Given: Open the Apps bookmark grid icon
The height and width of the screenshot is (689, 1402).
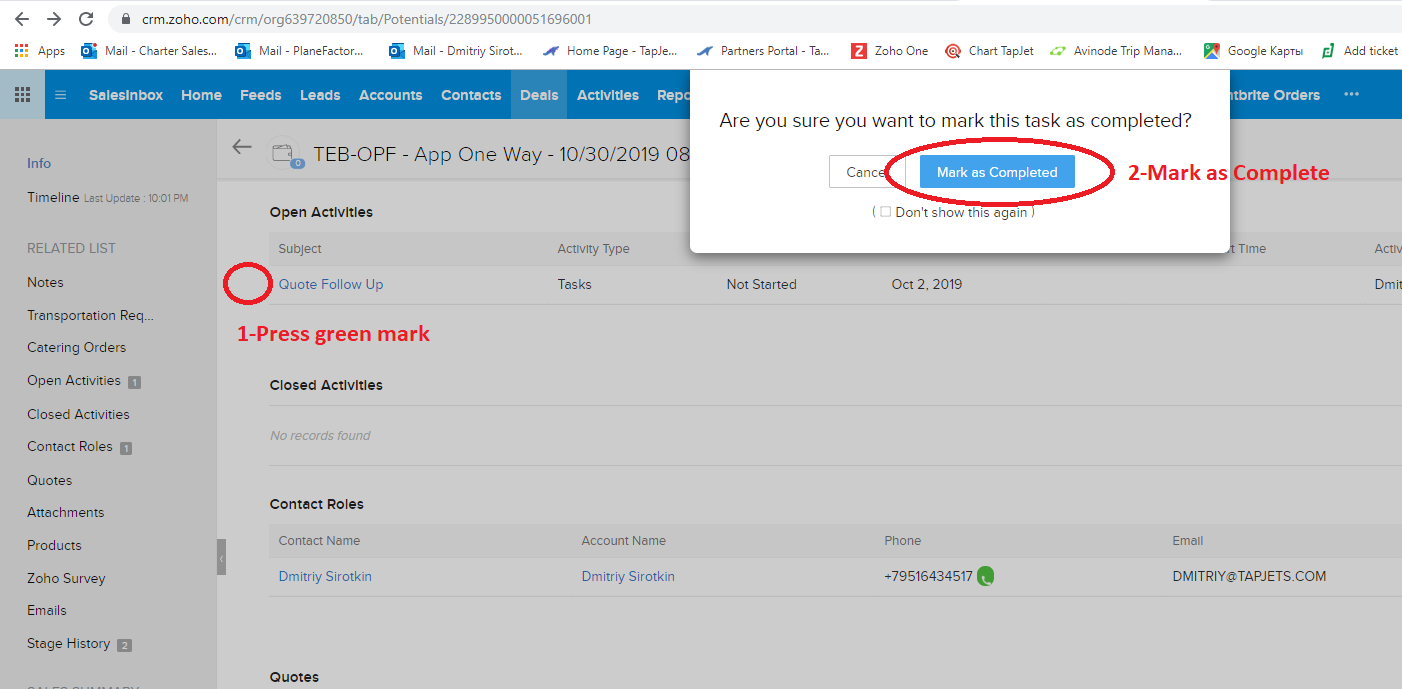Looking at the screenshot, I should (22, 50).
